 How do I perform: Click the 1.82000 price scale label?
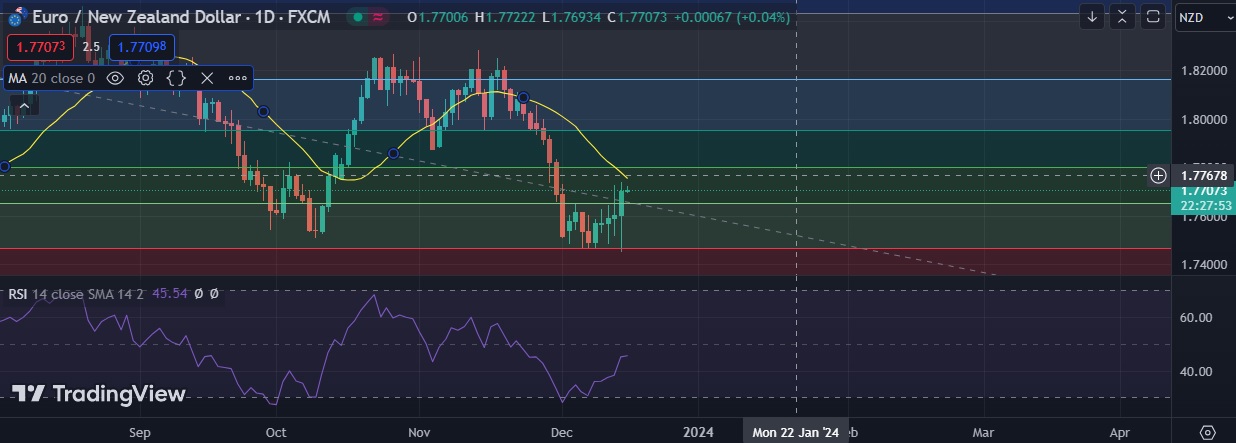point(1203,71)
